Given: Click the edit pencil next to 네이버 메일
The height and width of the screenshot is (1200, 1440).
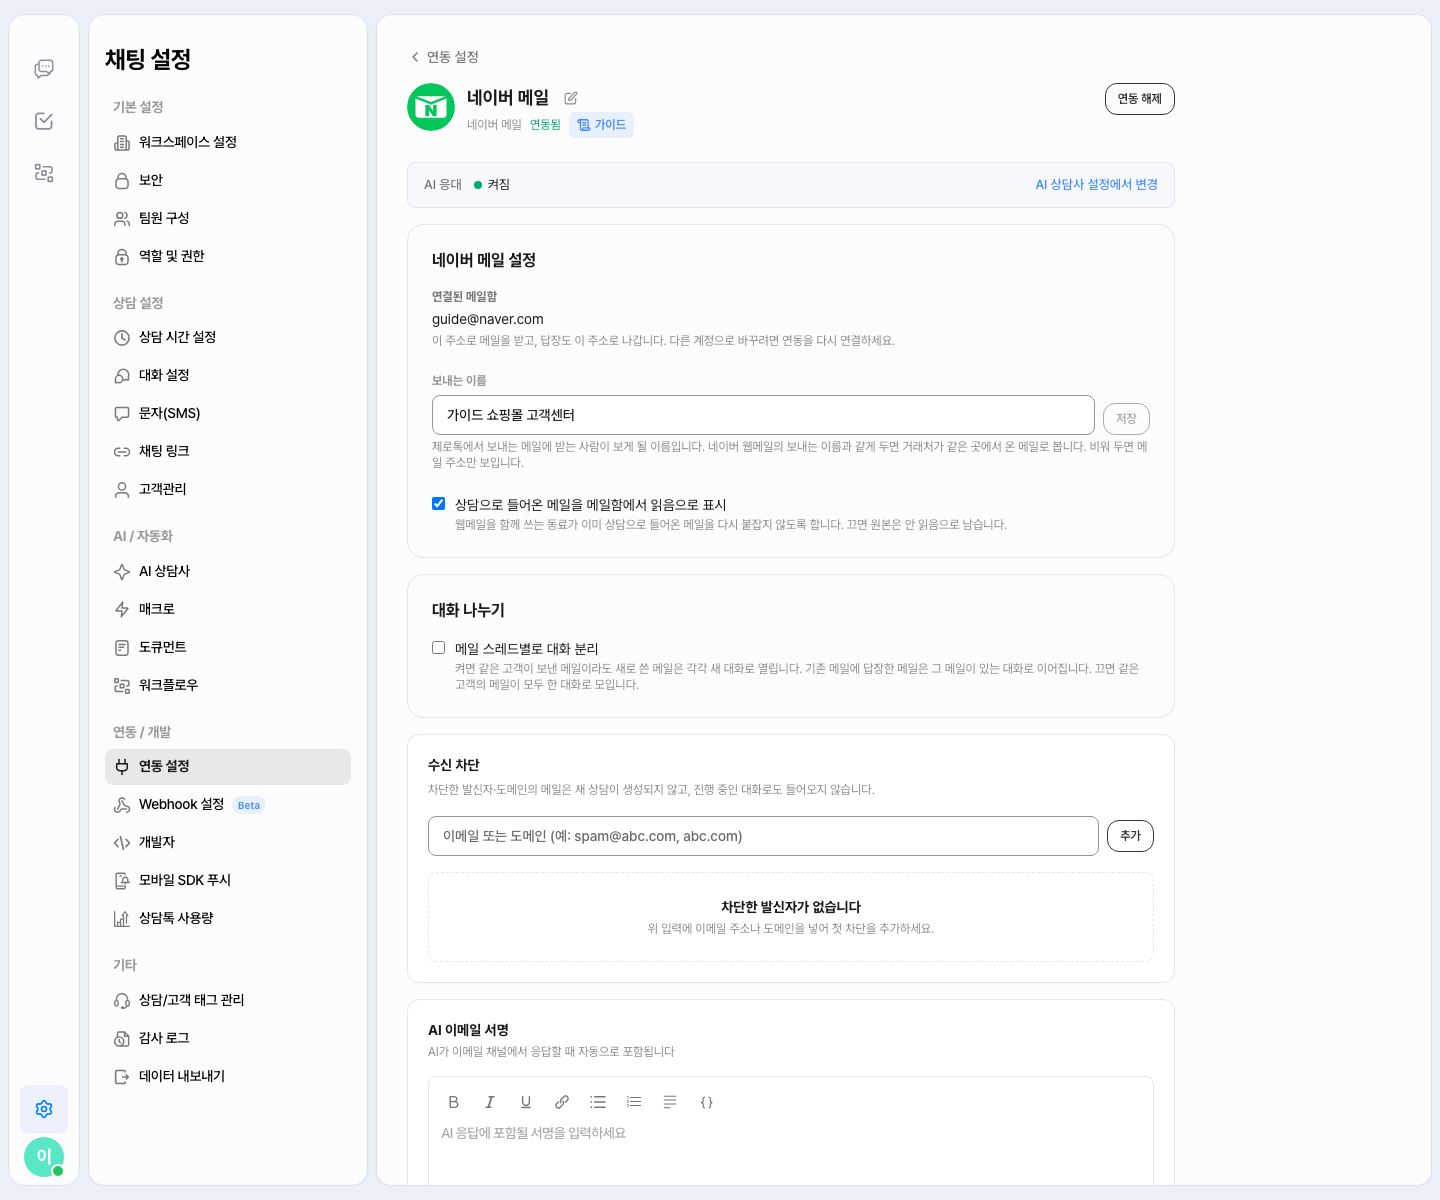Looking at the screenshot, I should pos(571,98).
